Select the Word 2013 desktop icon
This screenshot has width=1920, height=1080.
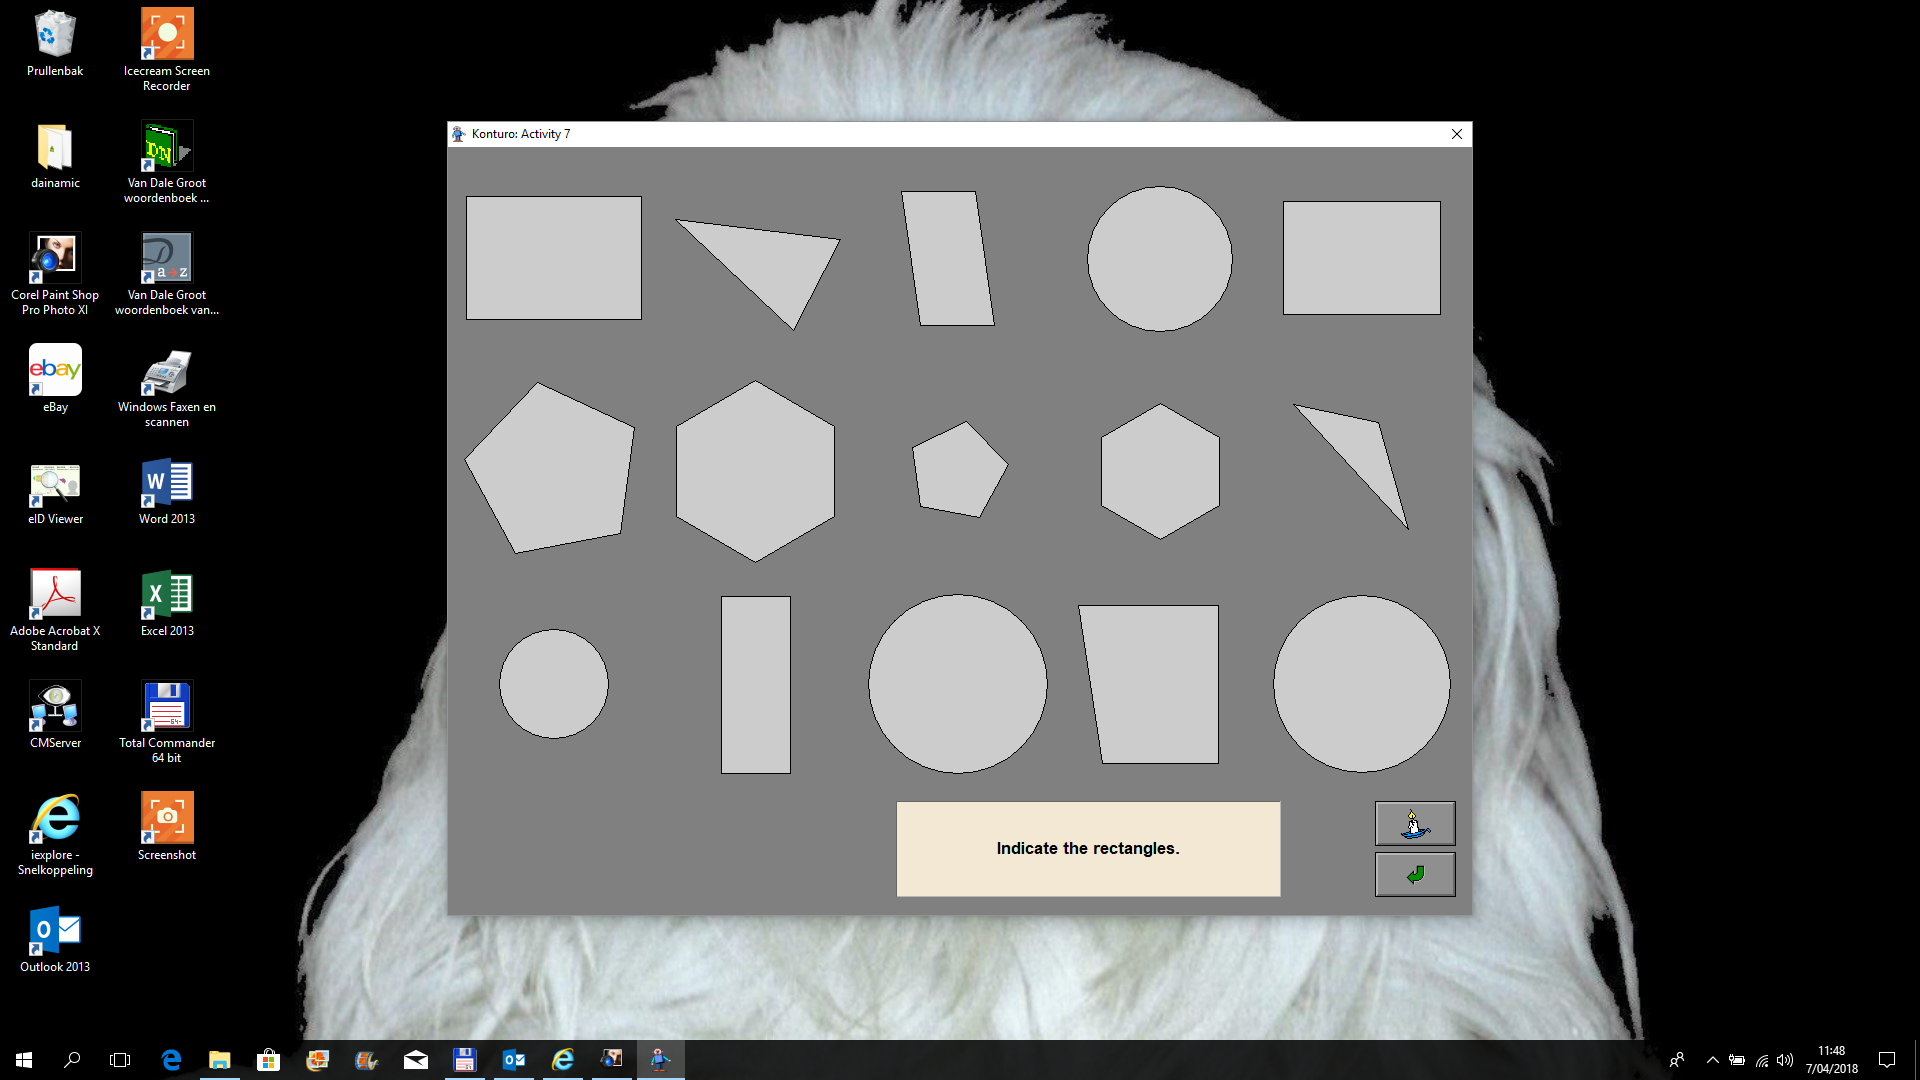pyautogui.click(x=167, y=493)
